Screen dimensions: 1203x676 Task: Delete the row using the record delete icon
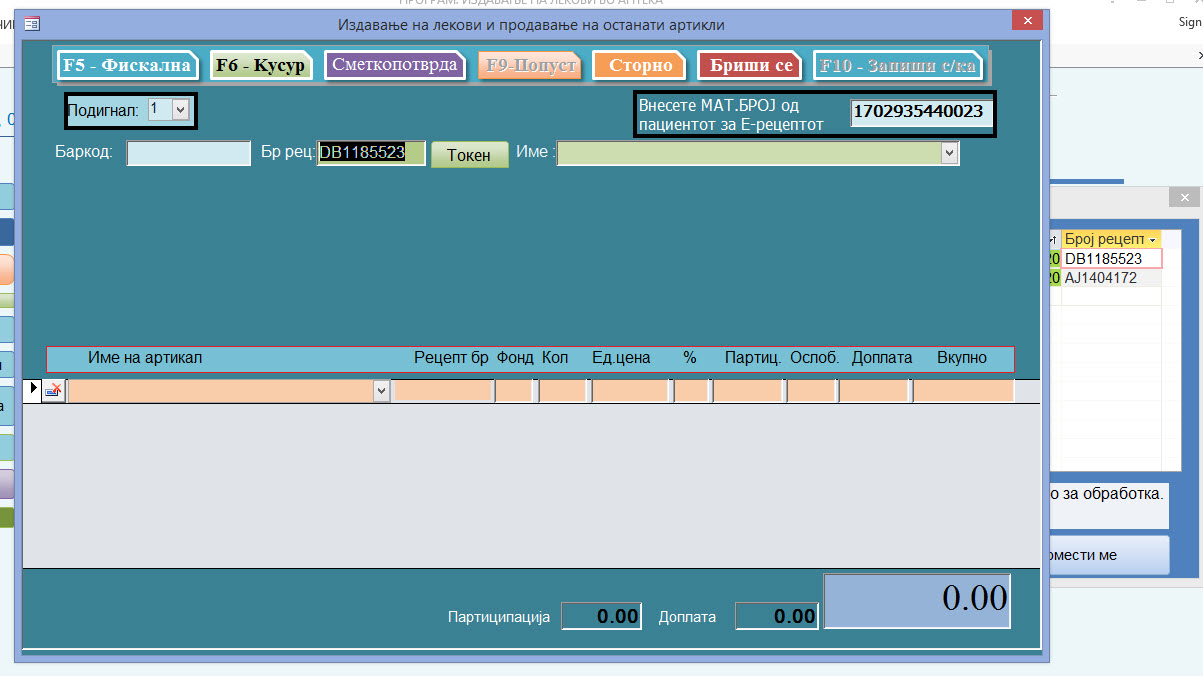tap(54, 391)
